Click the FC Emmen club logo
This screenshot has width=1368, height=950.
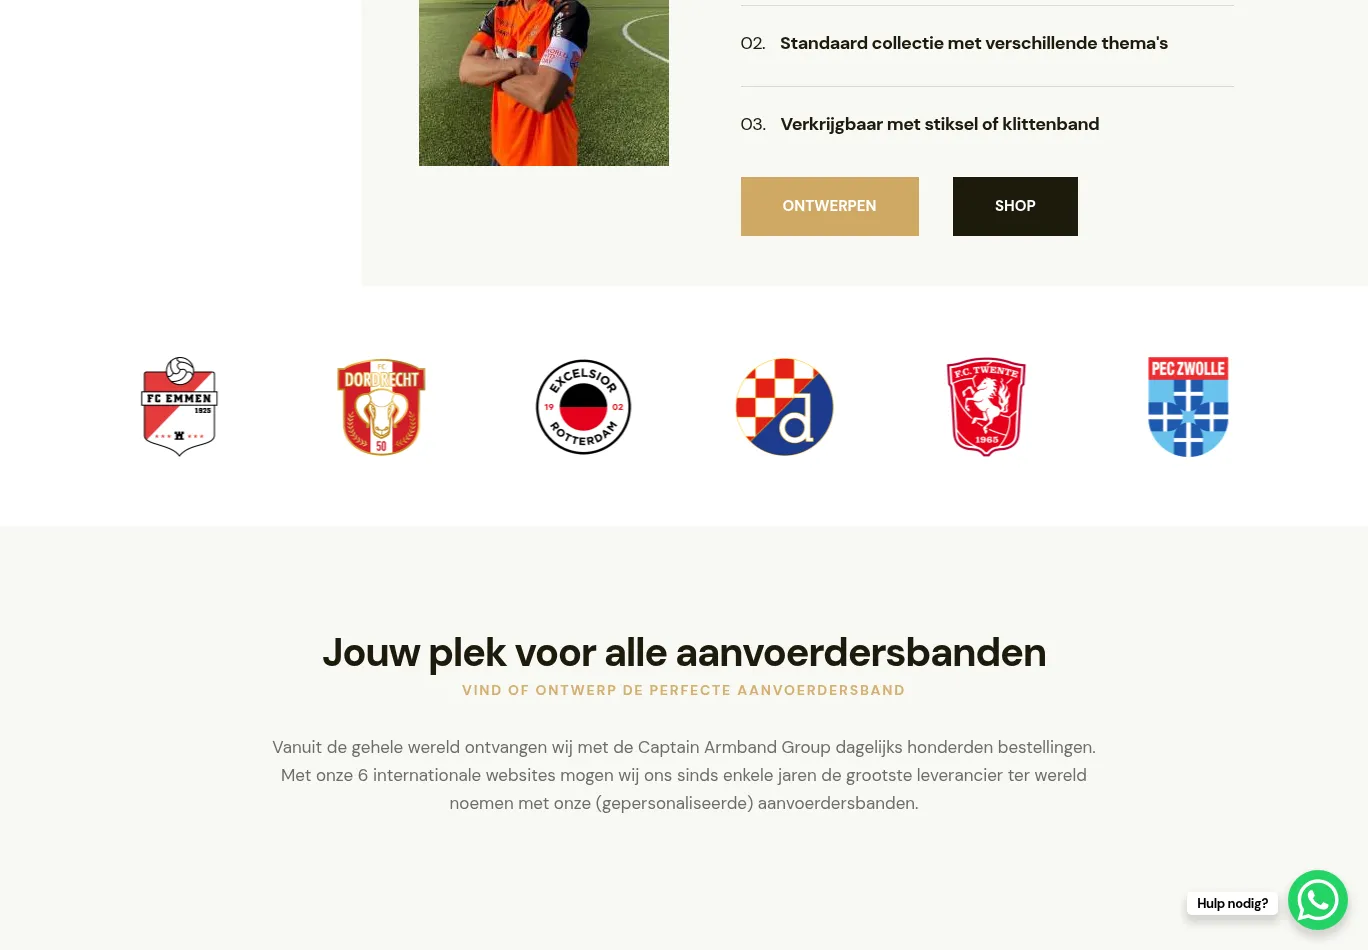[179, 406]
